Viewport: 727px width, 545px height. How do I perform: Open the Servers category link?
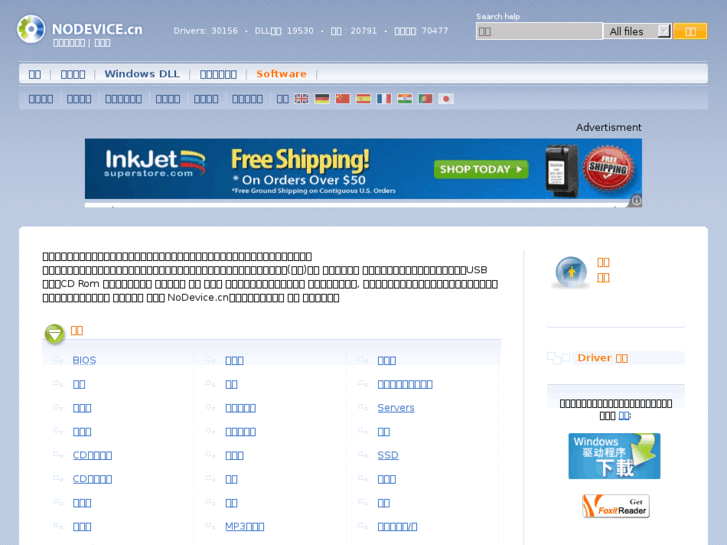pos(395,408)
